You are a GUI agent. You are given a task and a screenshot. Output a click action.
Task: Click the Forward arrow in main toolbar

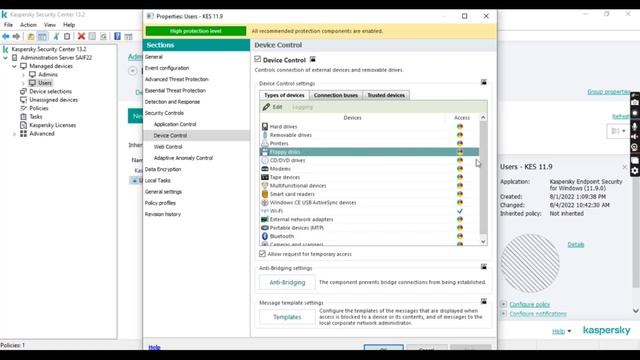pos(16,36)
